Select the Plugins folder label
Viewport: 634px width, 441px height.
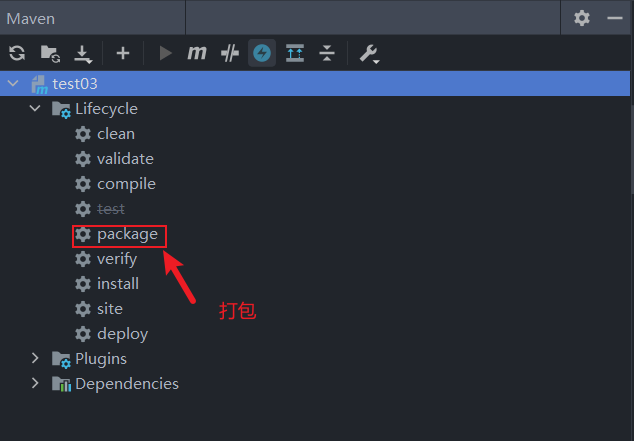(101, 359)
